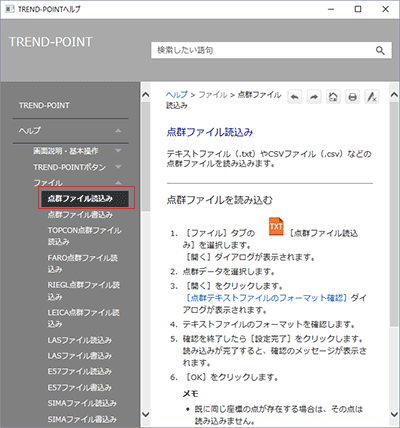Click the sidebar scrollbar thumb

pyautogui.click(x=146, y=157)
